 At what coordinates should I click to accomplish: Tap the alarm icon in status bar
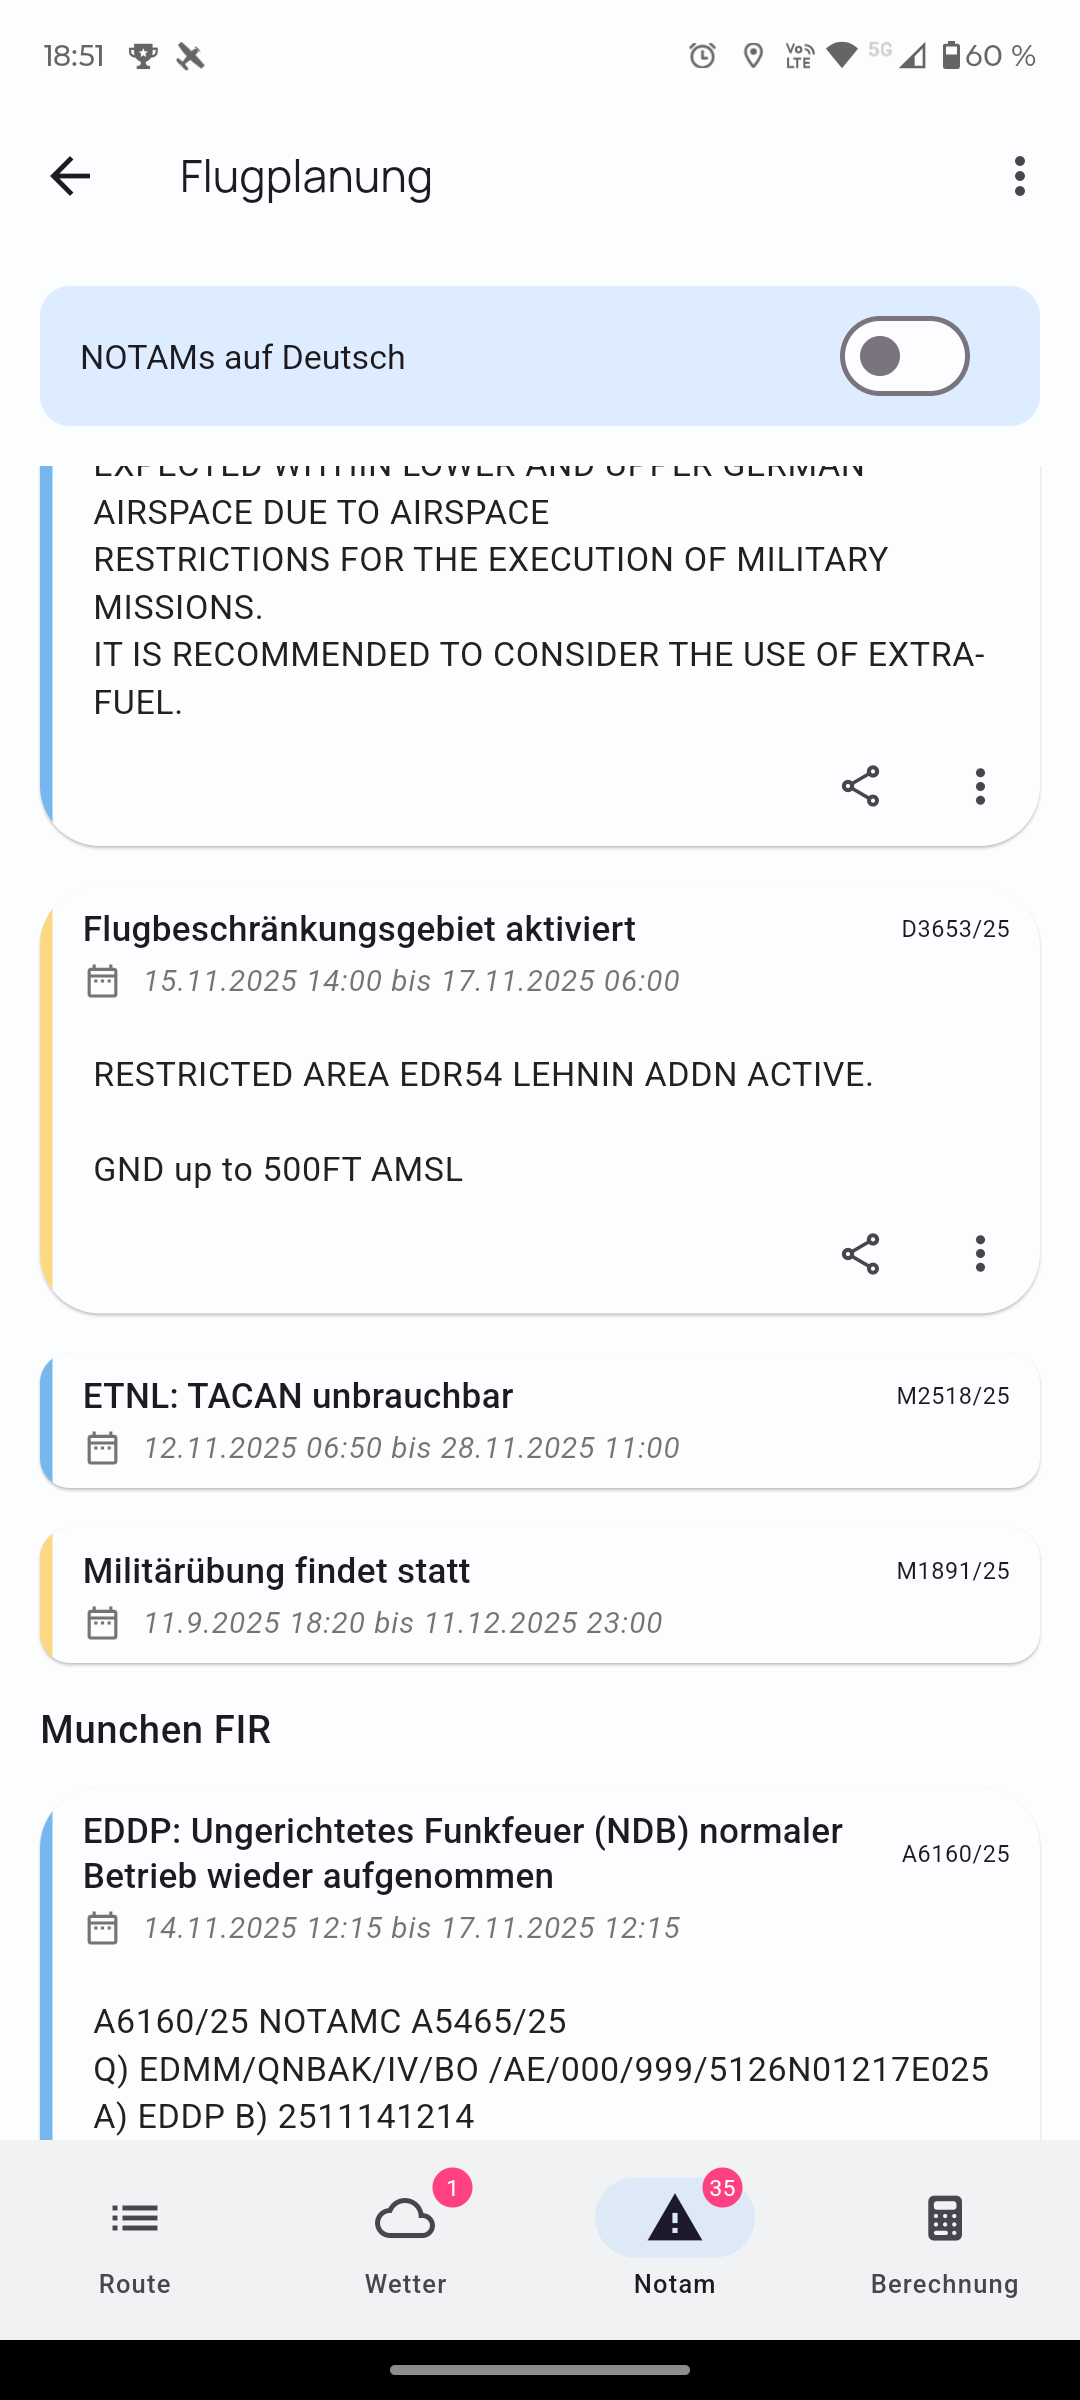click(702, 56)
